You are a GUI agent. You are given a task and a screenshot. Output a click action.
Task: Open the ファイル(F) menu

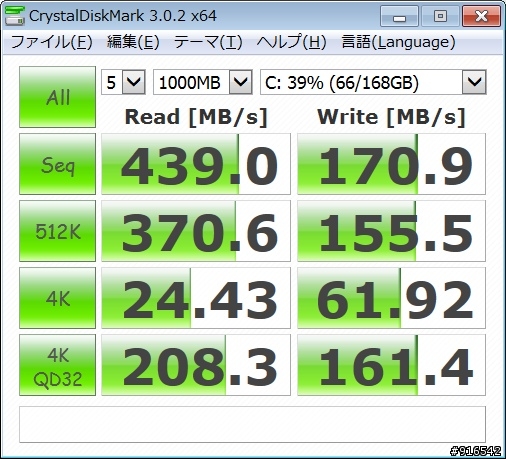(x=52, y=42)
